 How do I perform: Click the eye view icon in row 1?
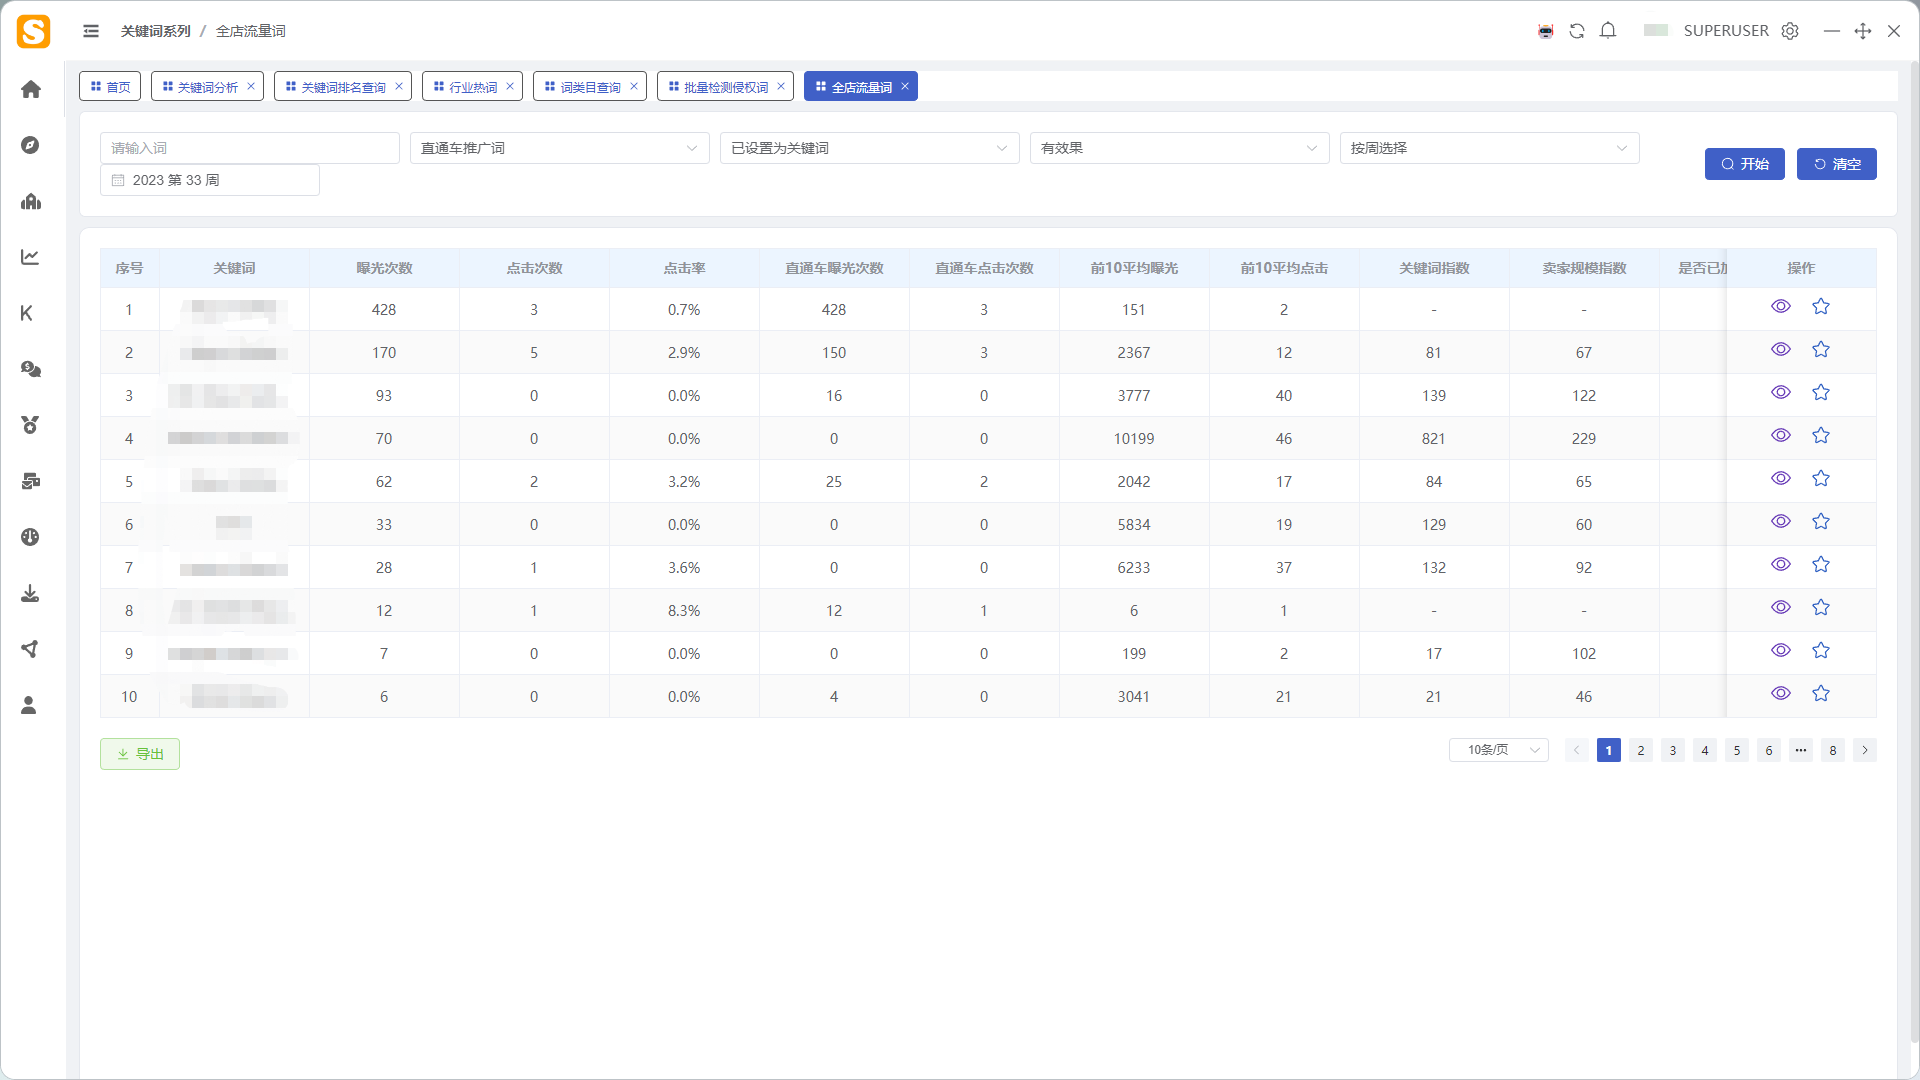pos(1781,306)
